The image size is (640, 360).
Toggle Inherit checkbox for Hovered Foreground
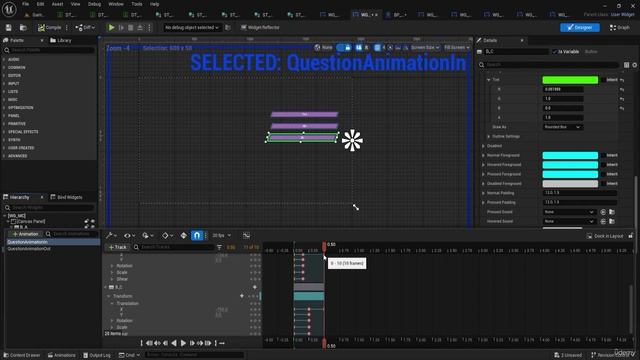pos(603,165)
